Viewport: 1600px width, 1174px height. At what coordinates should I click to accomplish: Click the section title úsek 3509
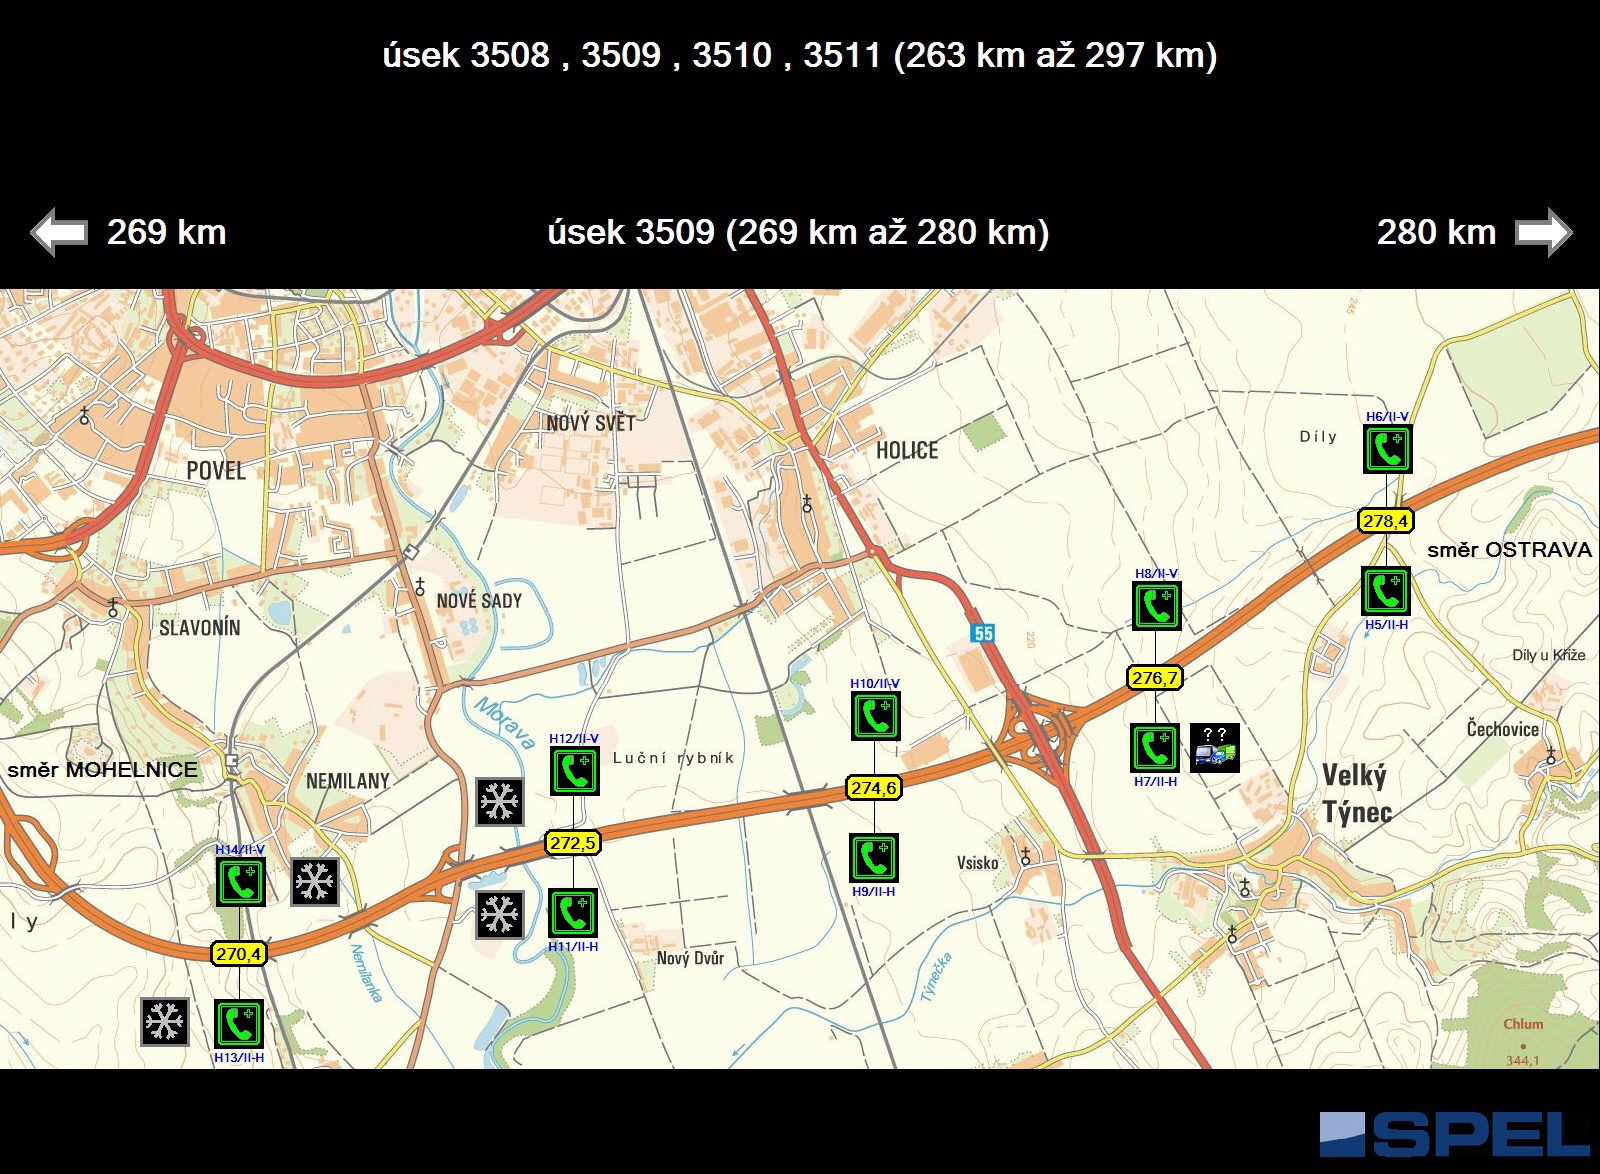(x=798, y=233)
